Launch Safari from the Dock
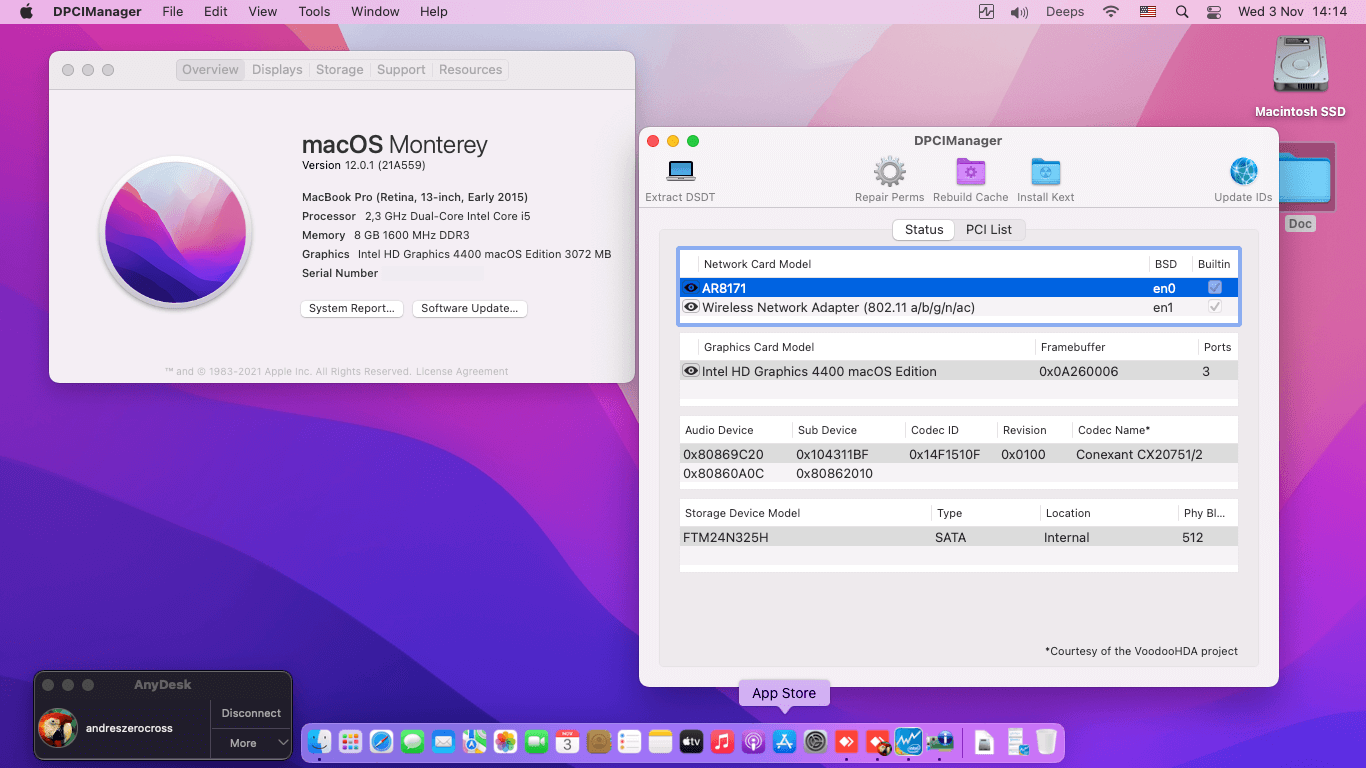 (382, 741)
